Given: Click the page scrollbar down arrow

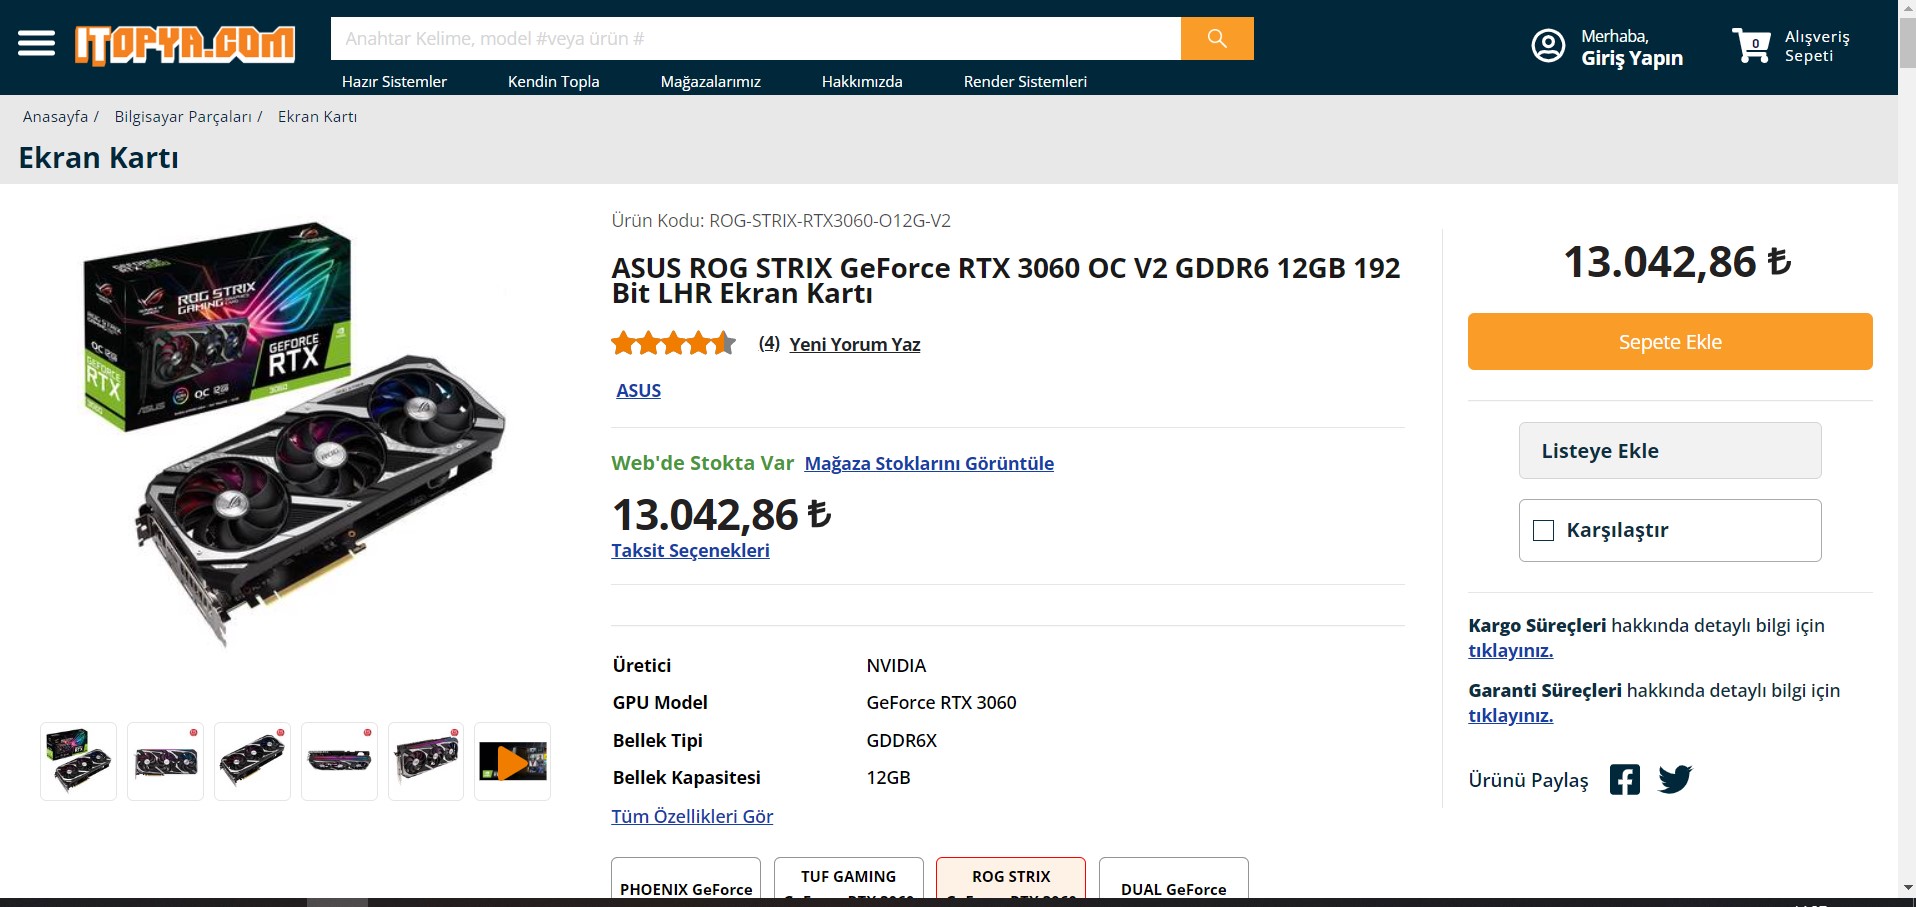Looking at the screenshot, I should [1907, 887].
